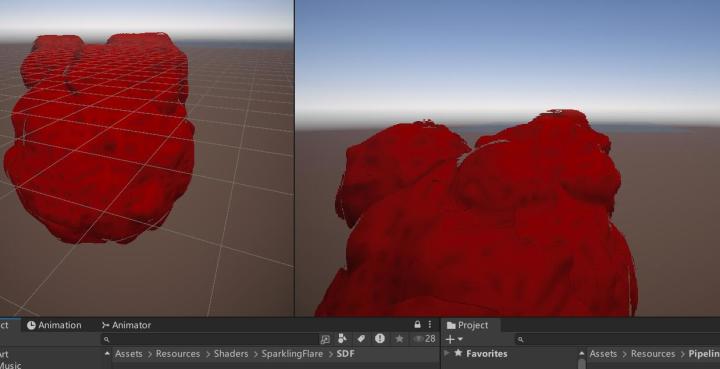The width and height of the screenshot is (720, 369).
Task: Expand the Favorites tree item
Action: [x=446, y=353]
